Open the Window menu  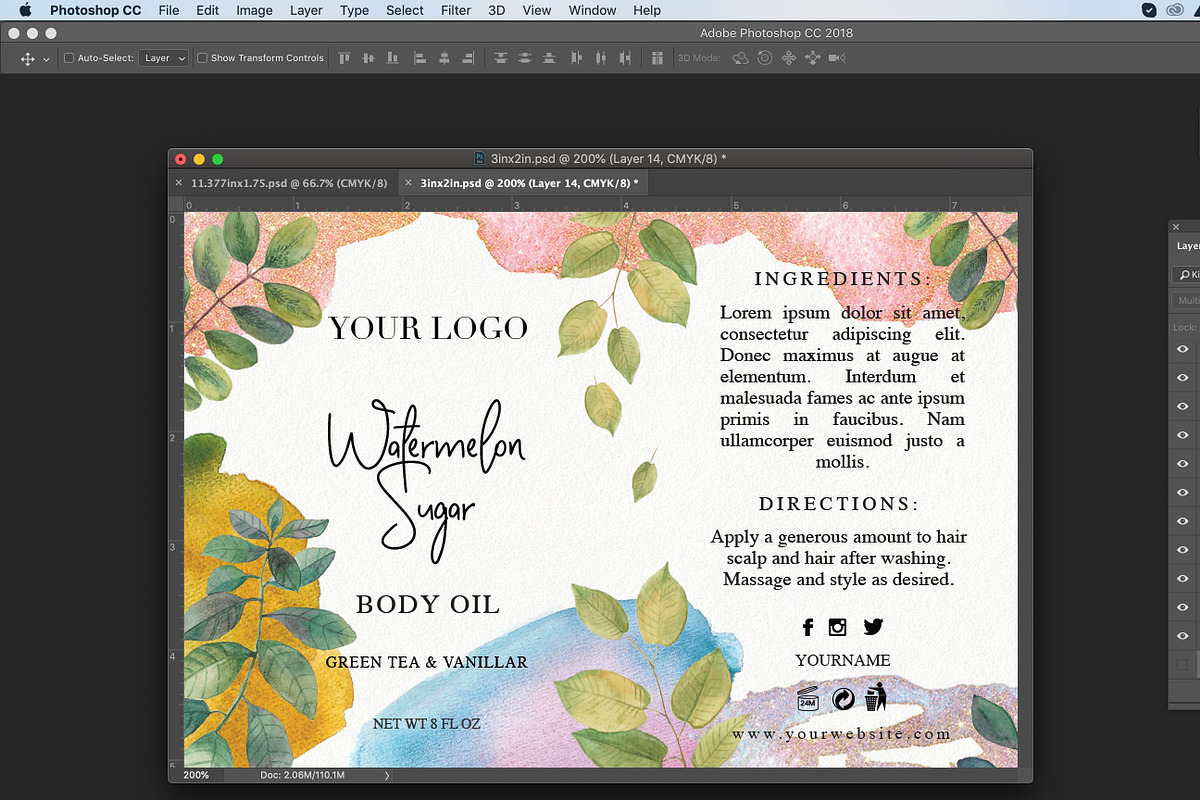592,10
